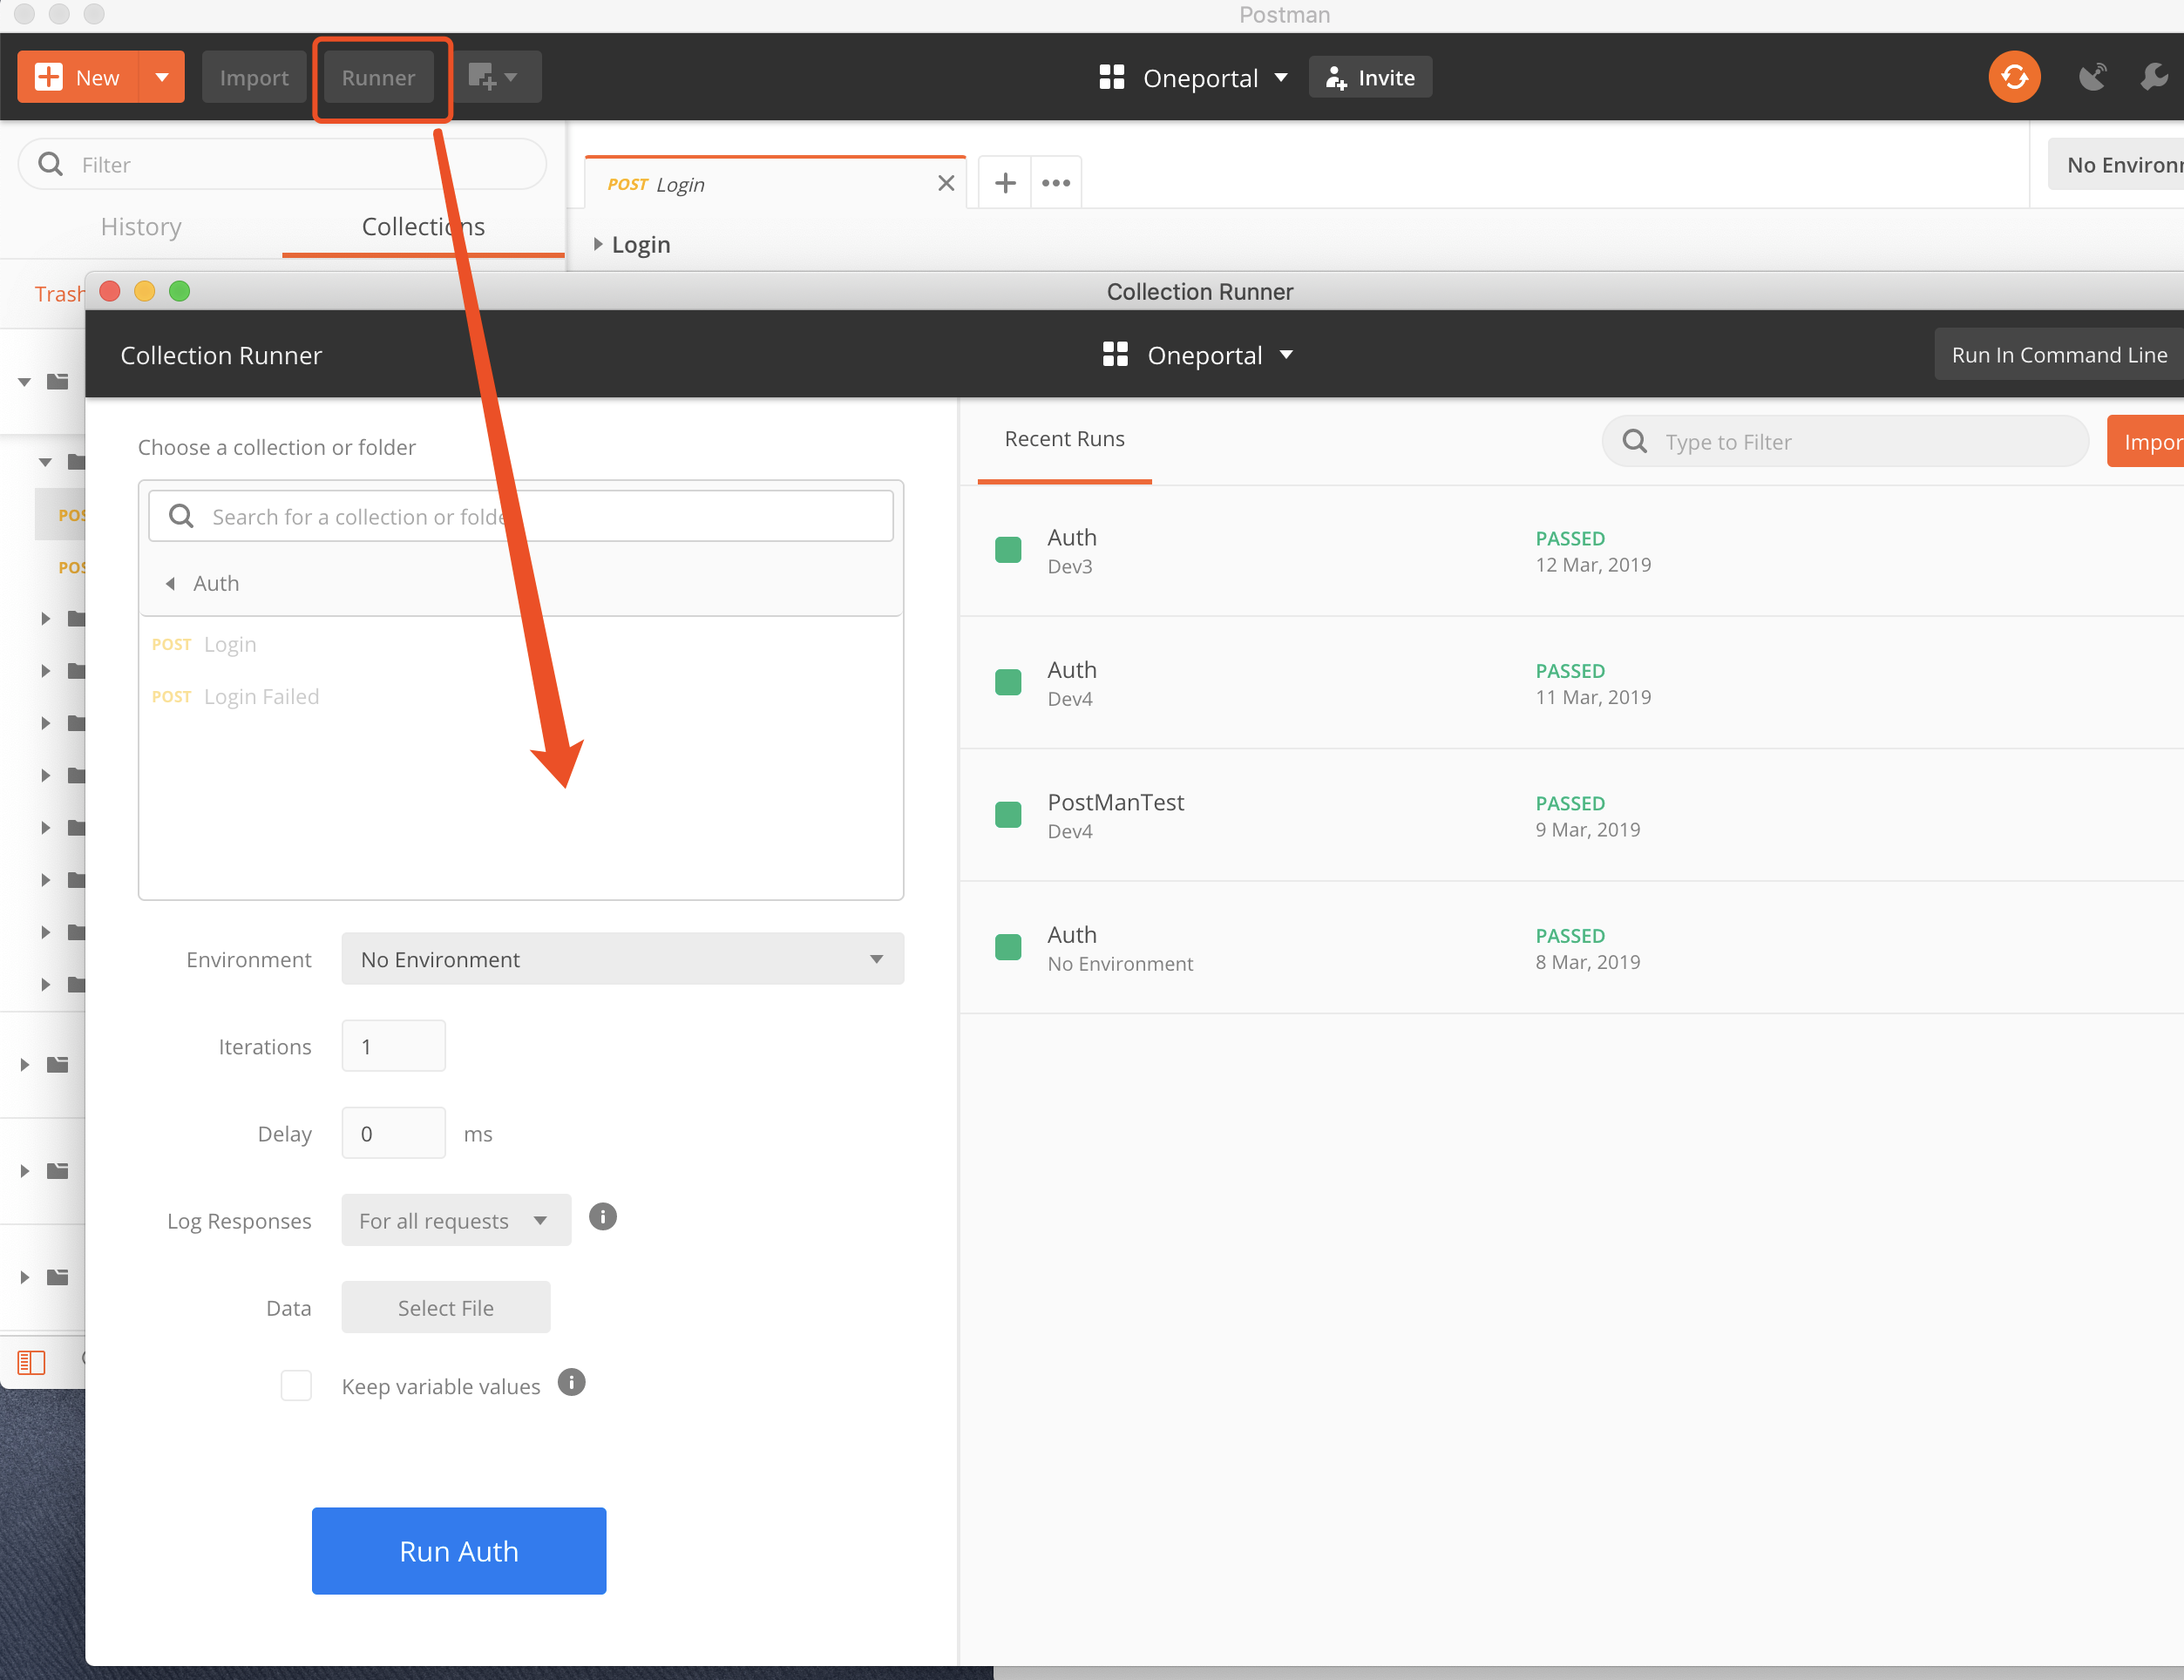
Task: Click the blue Run Auth button
Action: coord(459,1551)
